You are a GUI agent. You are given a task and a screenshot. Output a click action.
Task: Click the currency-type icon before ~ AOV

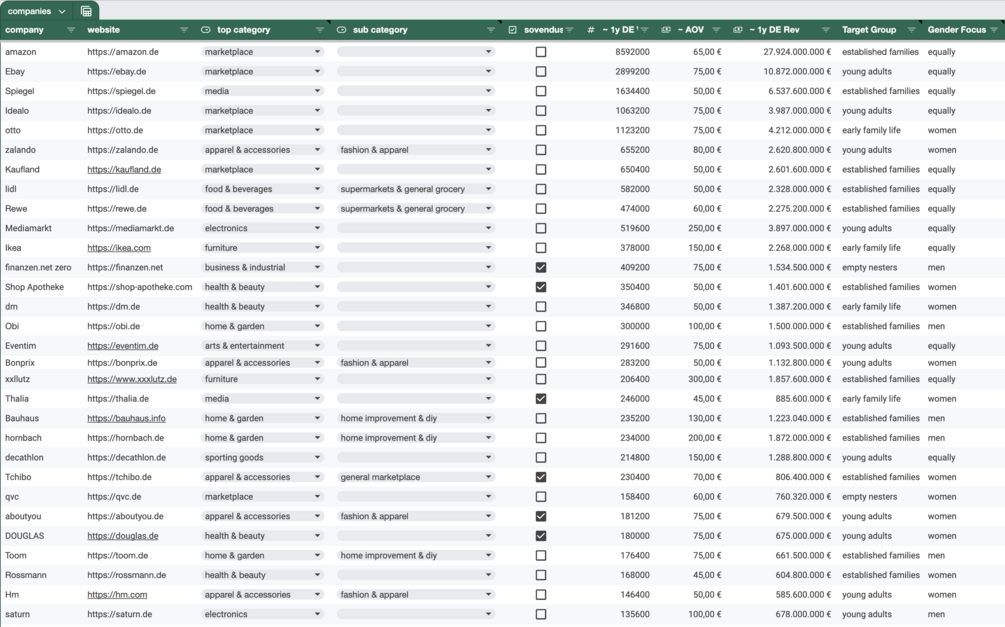point(666,30)
